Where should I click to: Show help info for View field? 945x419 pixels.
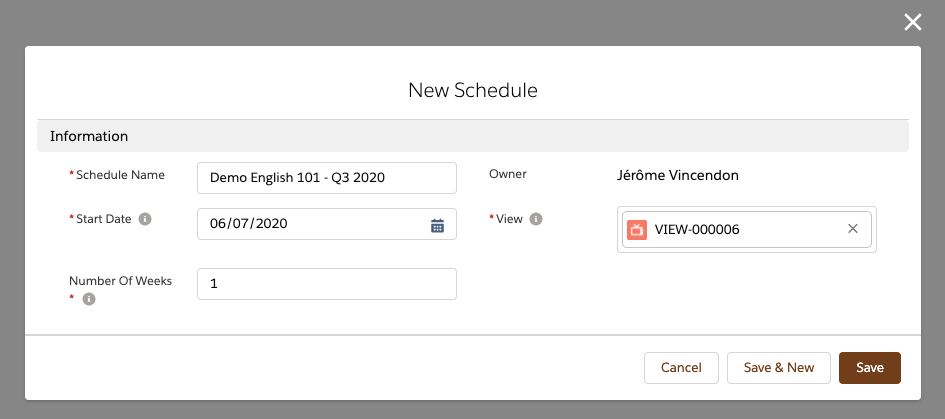536,219
